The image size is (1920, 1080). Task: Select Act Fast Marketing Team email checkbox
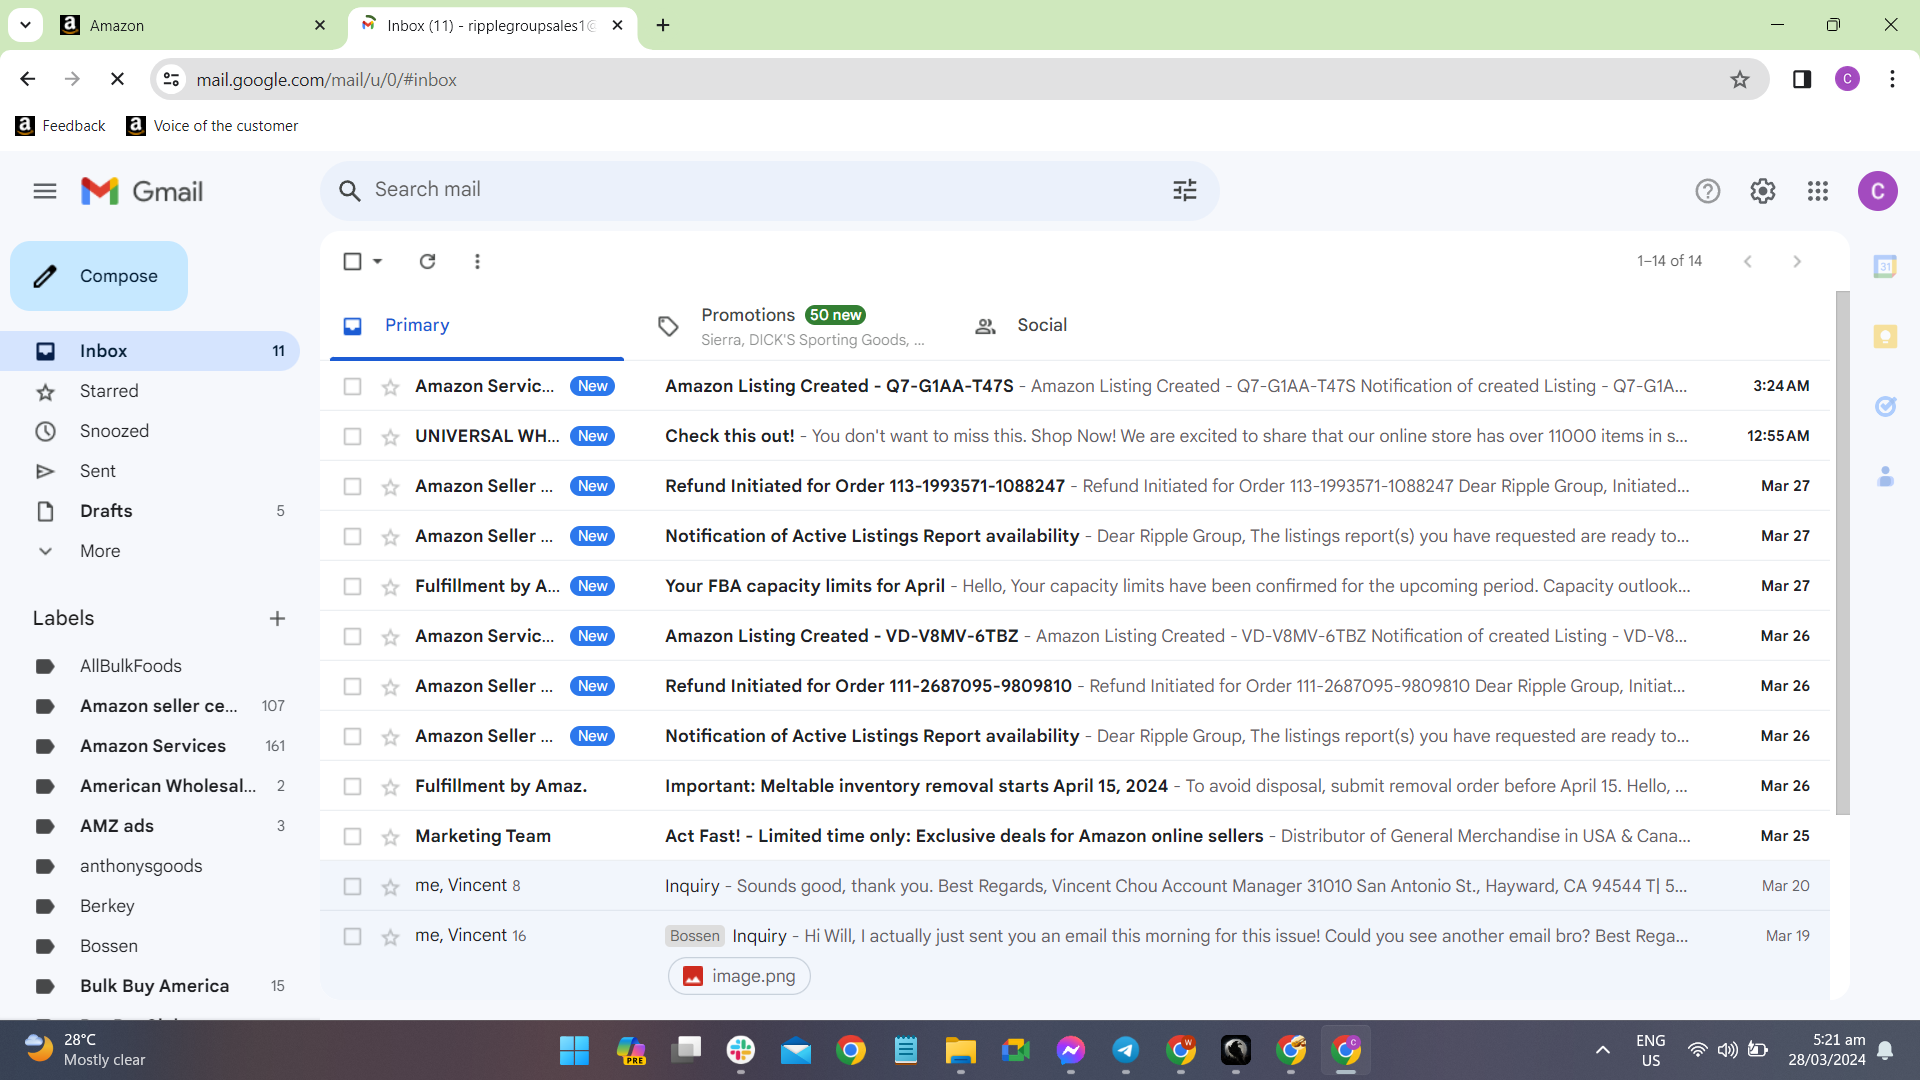point(352,836)
